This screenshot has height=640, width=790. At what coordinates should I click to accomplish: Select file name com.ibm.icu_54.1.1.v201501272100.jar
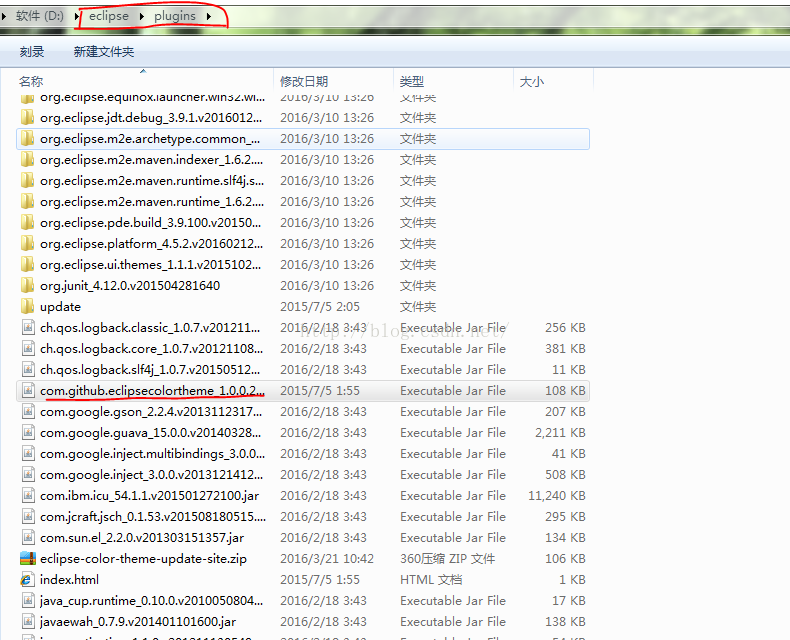click(x=150, y=495)
